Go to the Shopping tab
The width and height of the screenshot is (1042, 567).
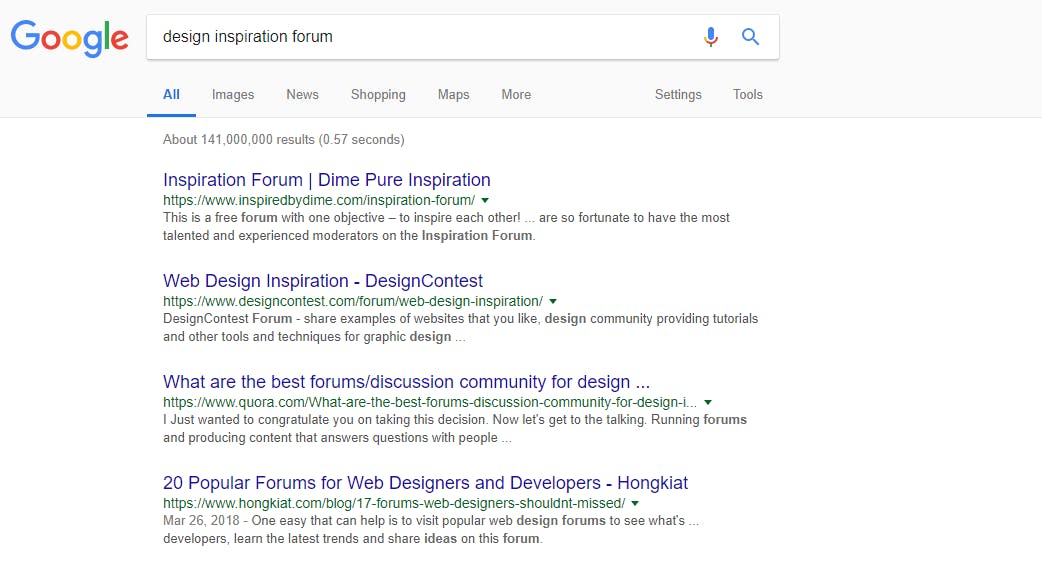378,94
